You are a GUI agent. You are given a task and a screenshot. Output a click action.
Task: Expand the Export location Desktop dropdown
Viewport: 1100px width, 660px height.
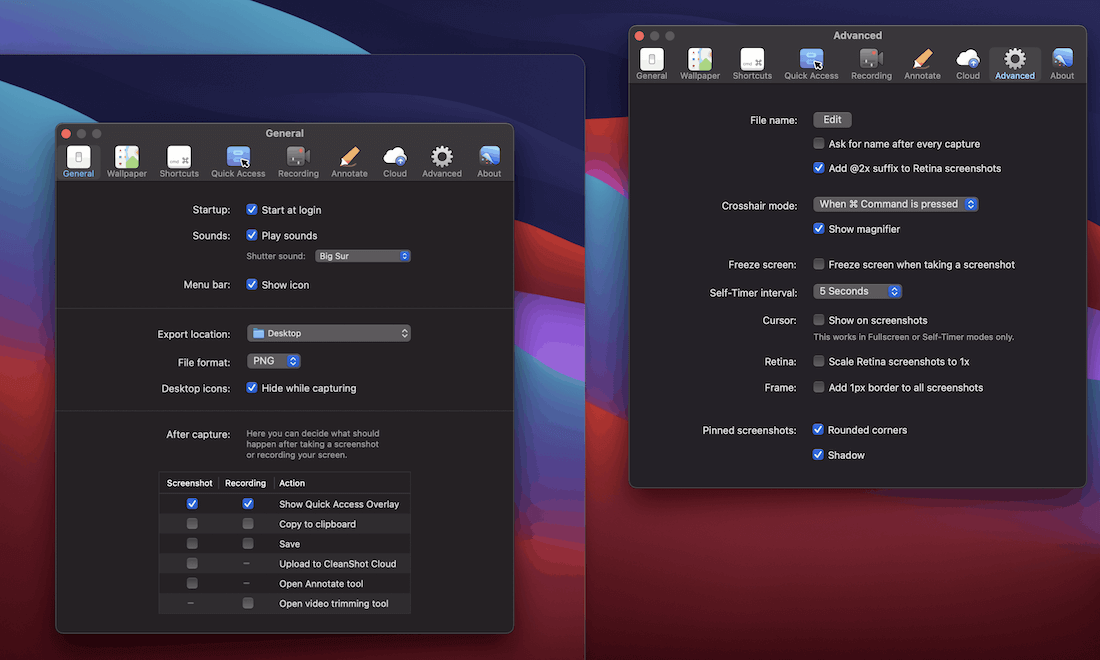click(x=329, y=333)
